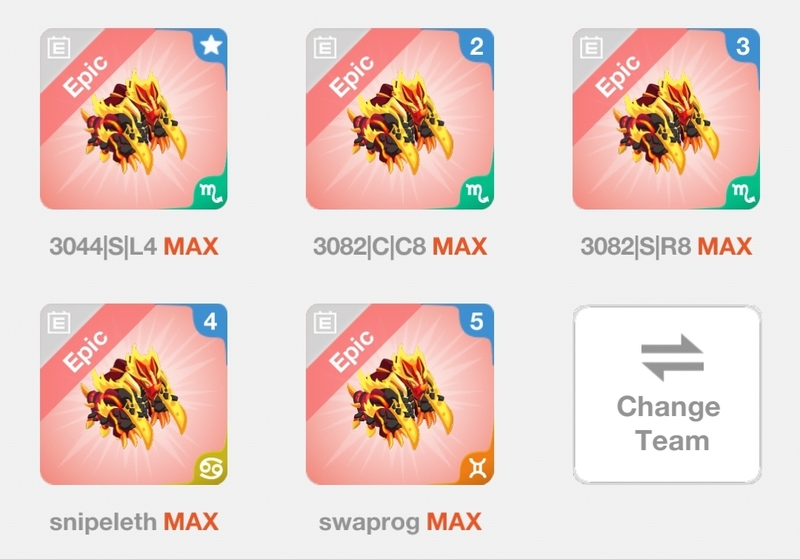Click the Change Team button
800x559 pixels.
click(667, 394)
